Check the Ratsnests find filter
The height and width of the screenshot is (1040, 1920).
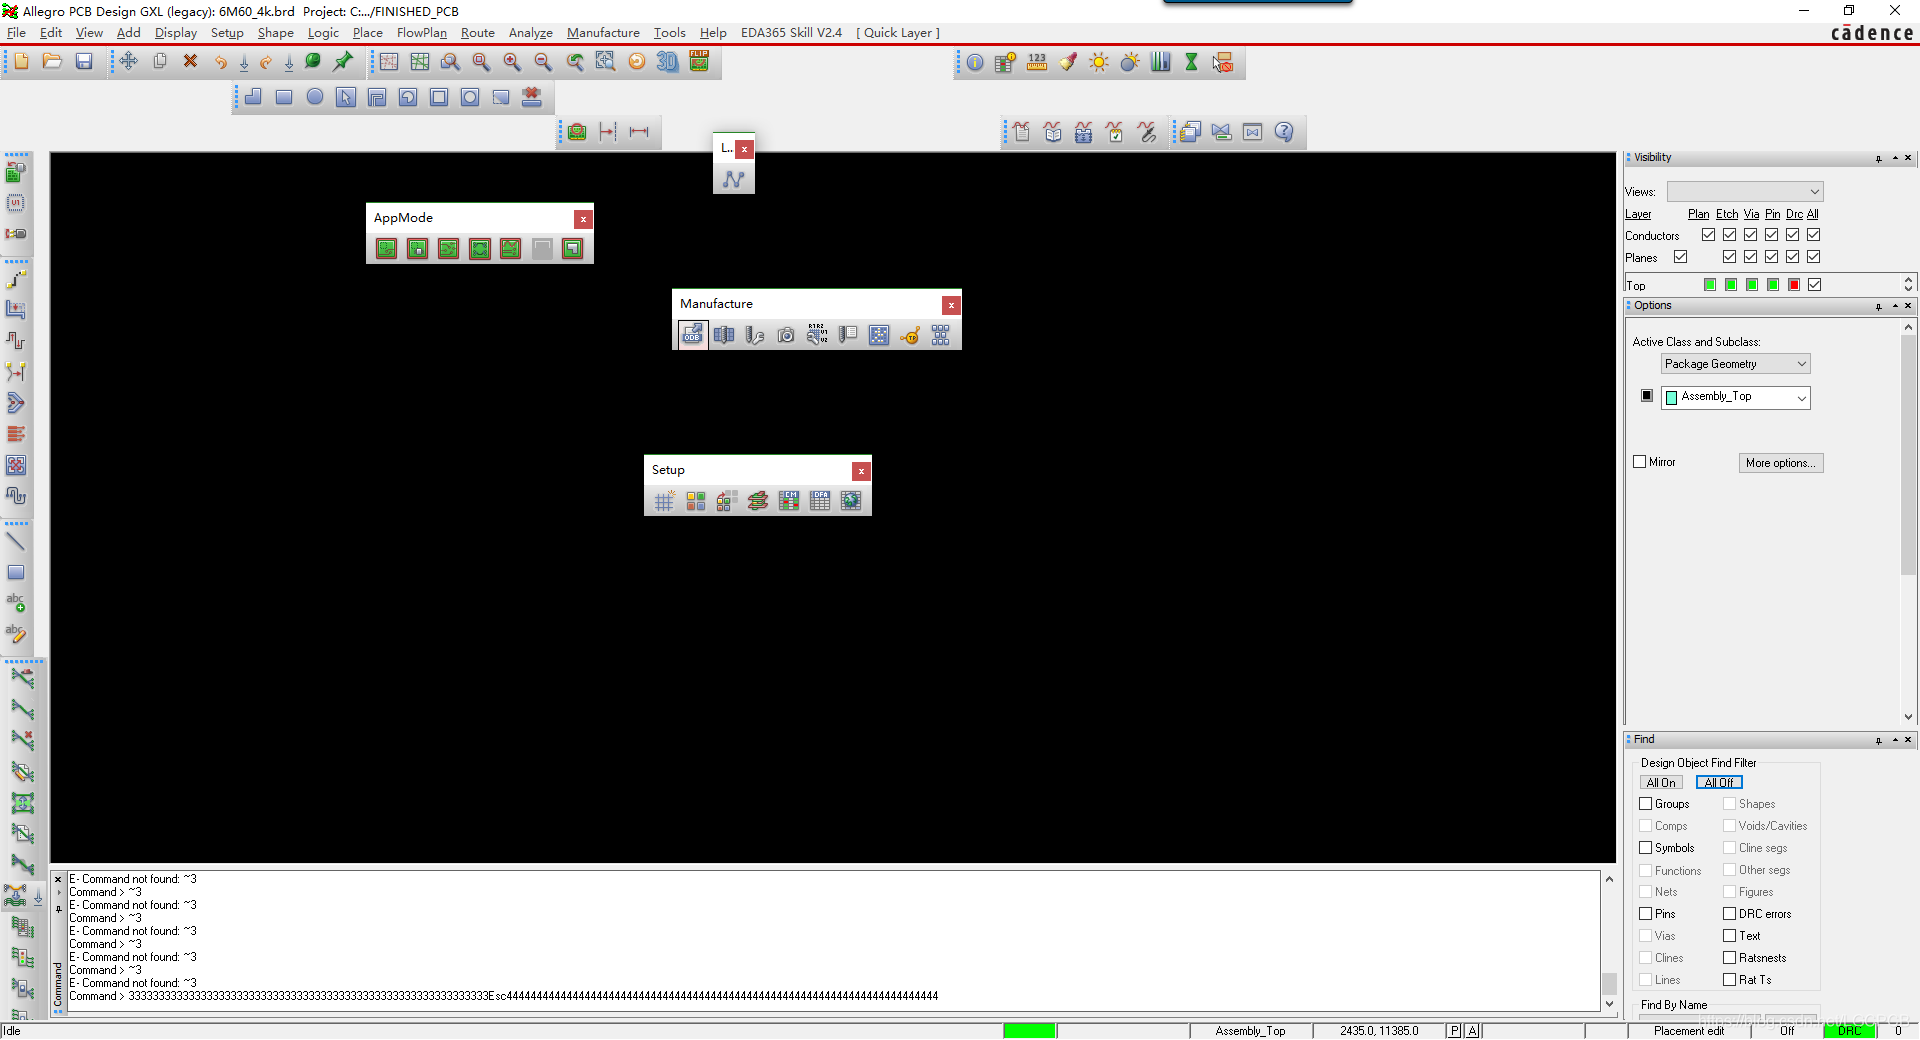[1729, 958]
